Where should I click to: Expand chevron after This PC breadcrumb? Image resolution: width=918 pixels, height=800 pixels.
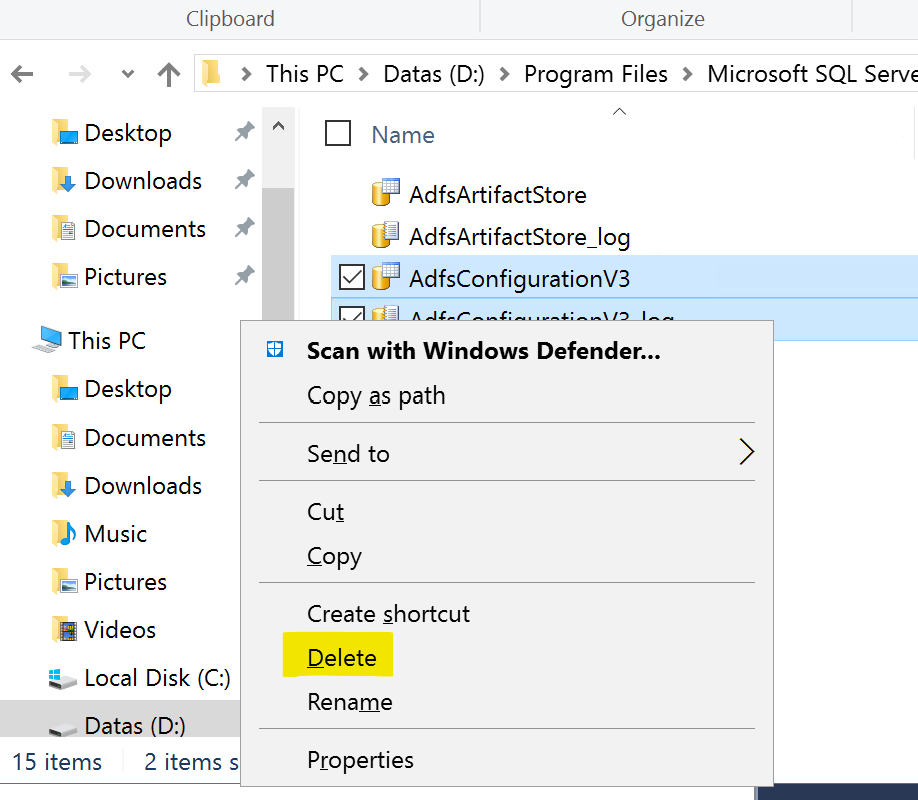364,74
